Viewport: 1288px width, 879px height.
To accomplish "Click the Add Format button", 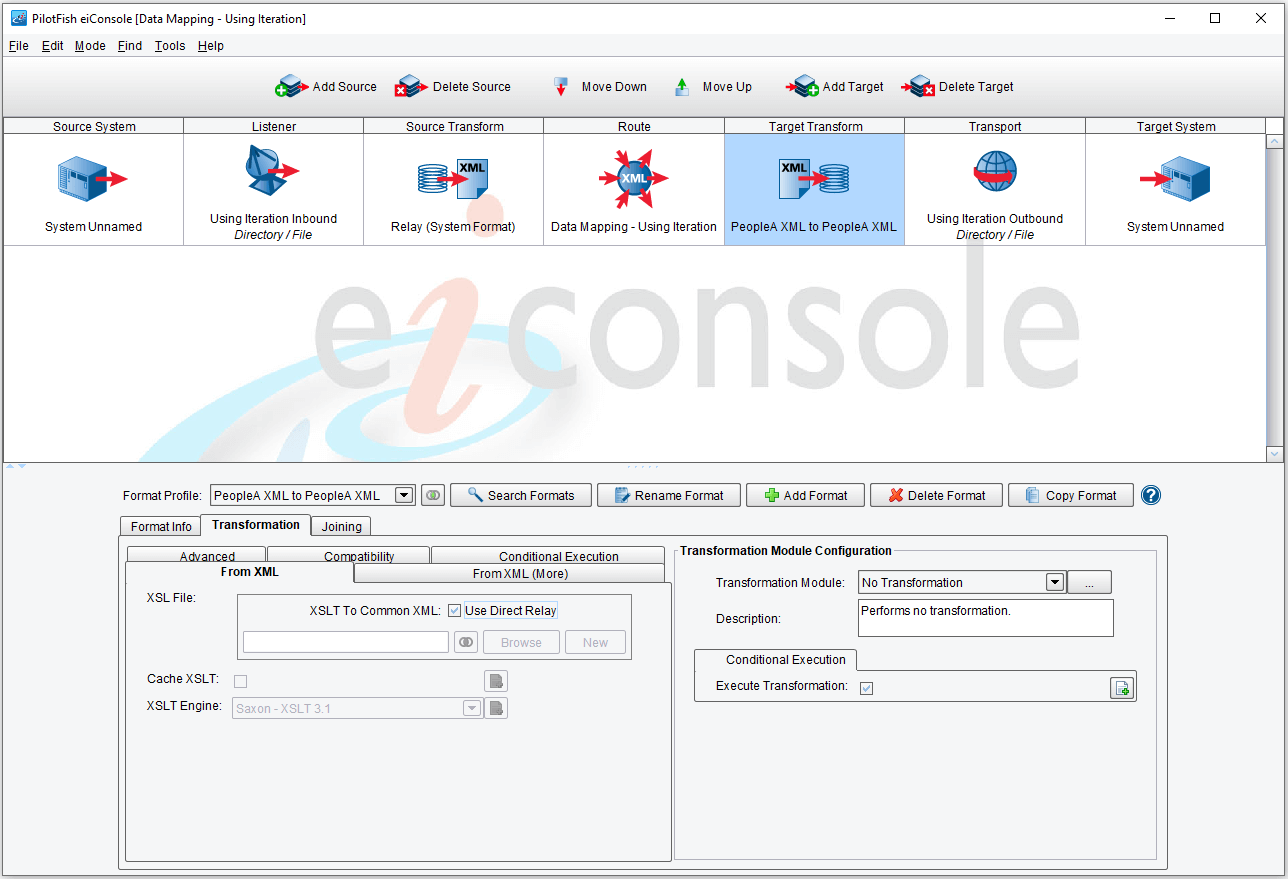I will pyautogui.click(x=805, y=495).
